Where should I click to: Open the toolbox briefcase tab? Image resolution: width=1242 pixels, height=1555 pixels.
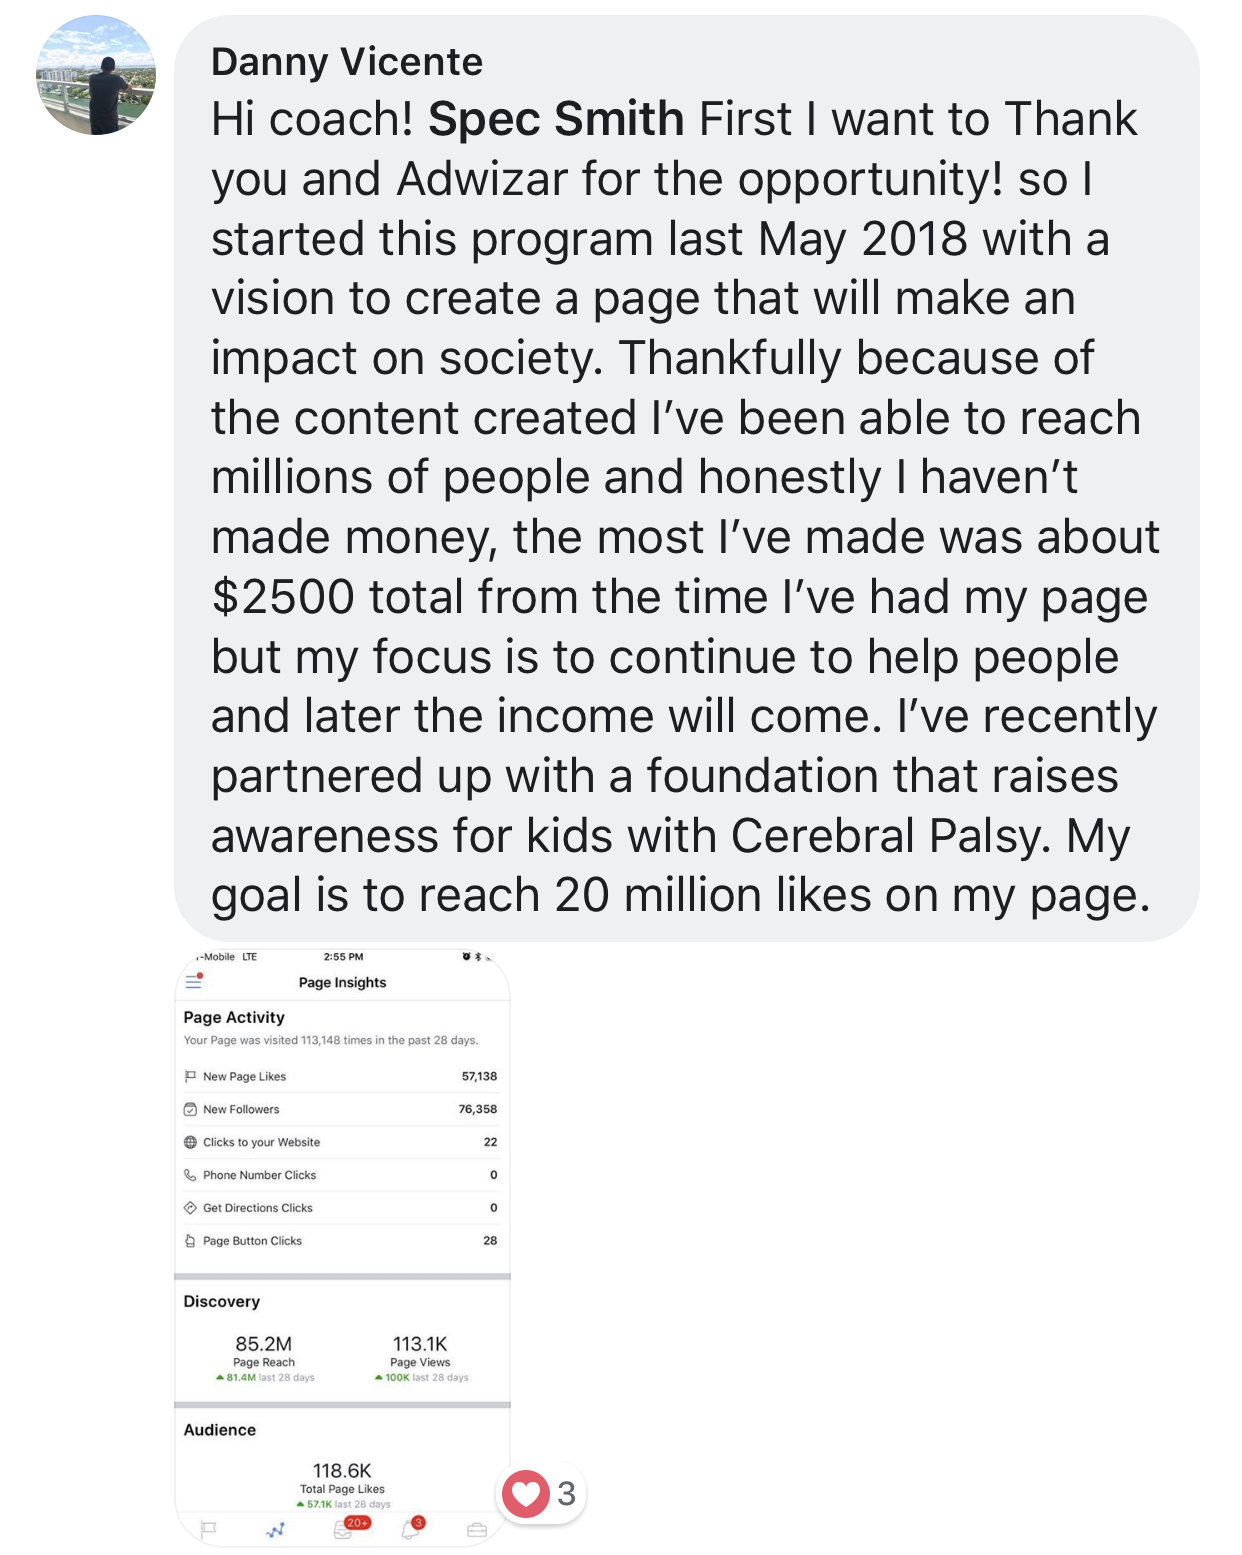tap(477, 1530)
